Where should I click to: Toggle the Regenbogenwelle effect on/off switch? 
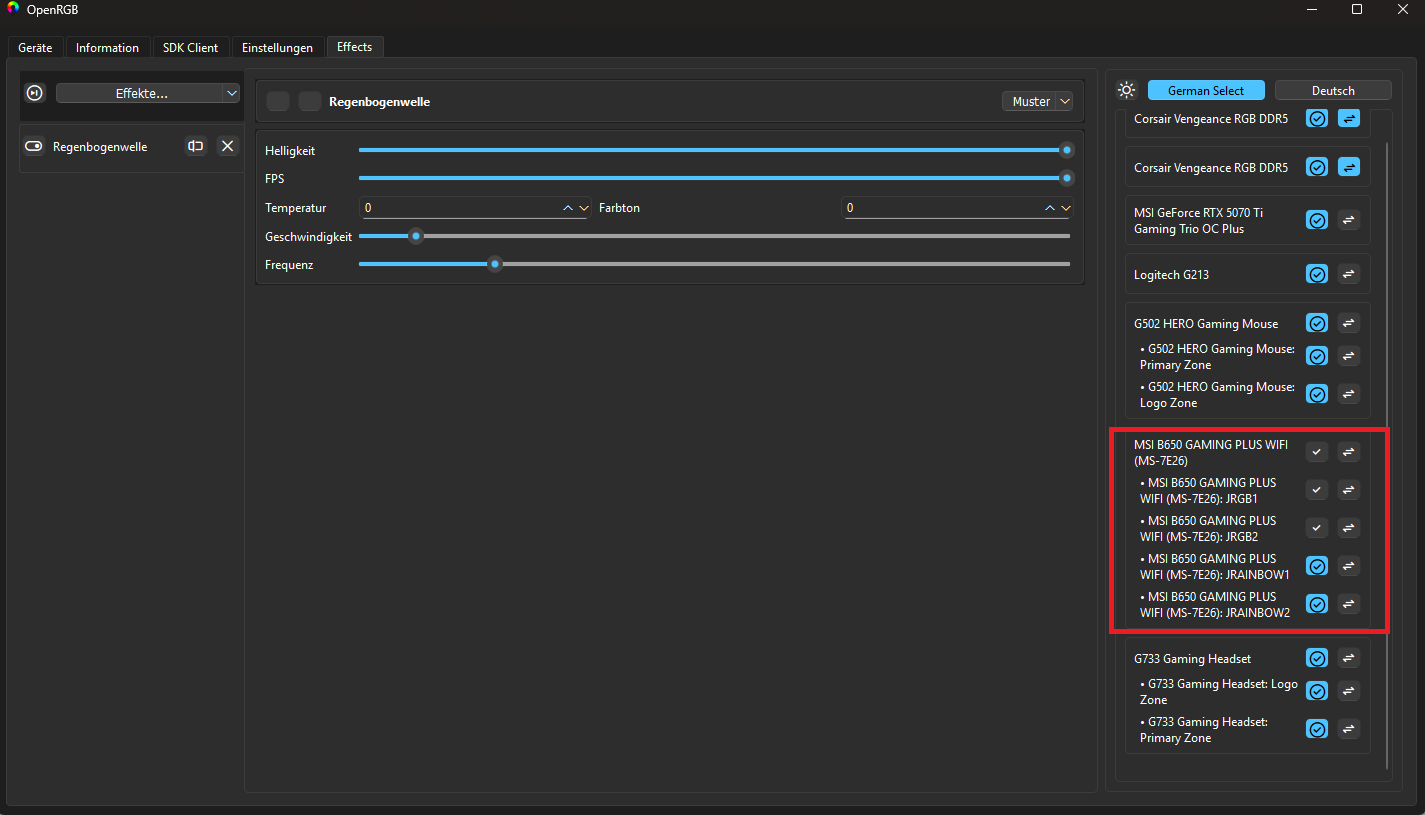tap(34, 147)
